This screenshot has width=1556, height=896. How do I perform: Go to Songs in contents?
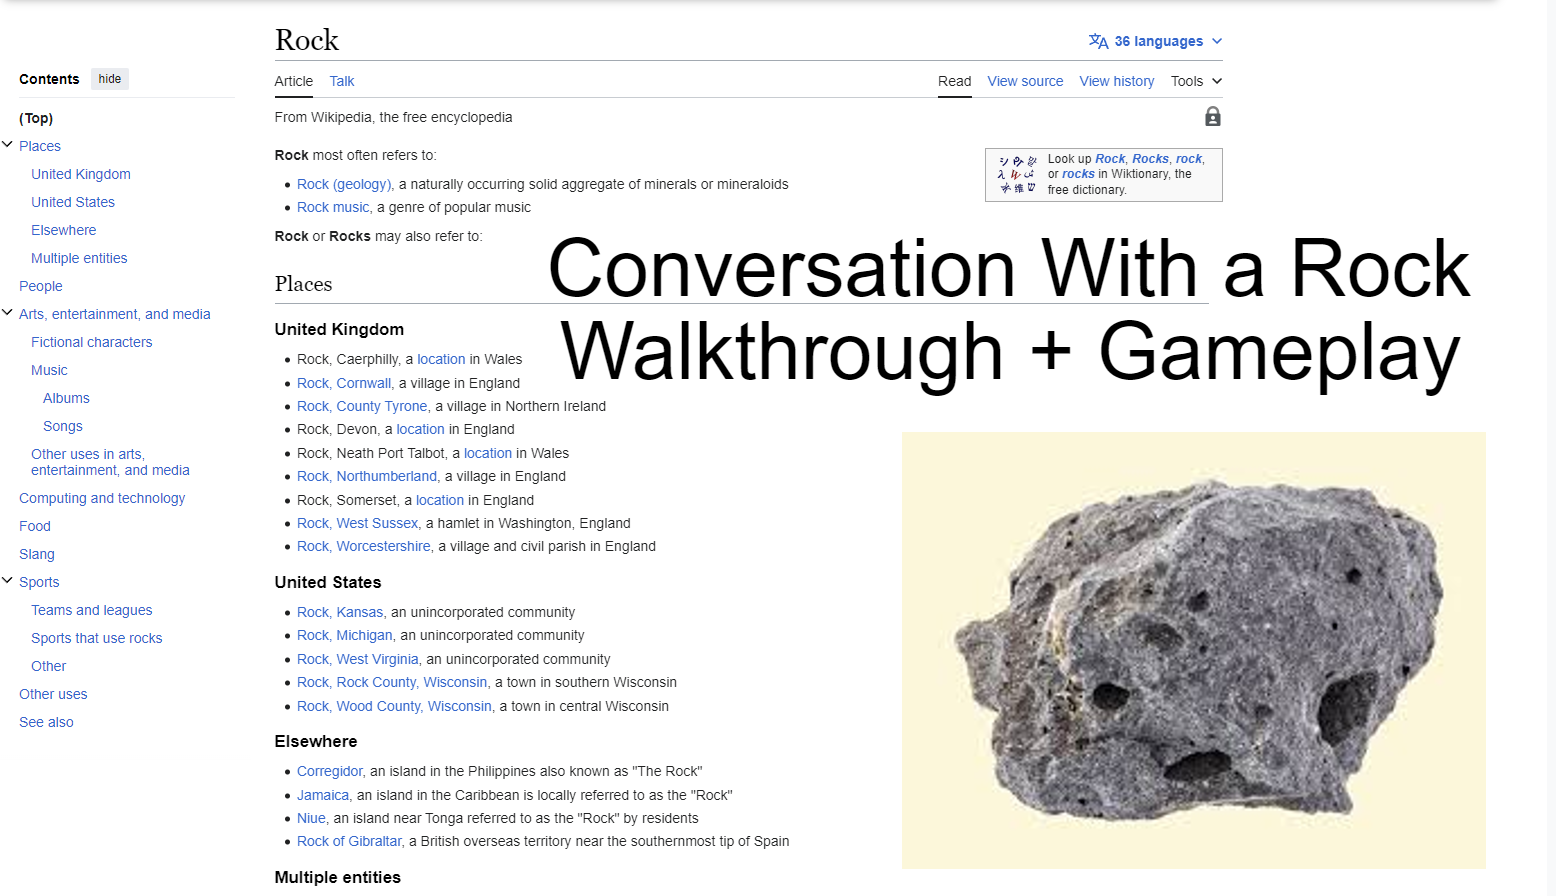pos(63,426)
